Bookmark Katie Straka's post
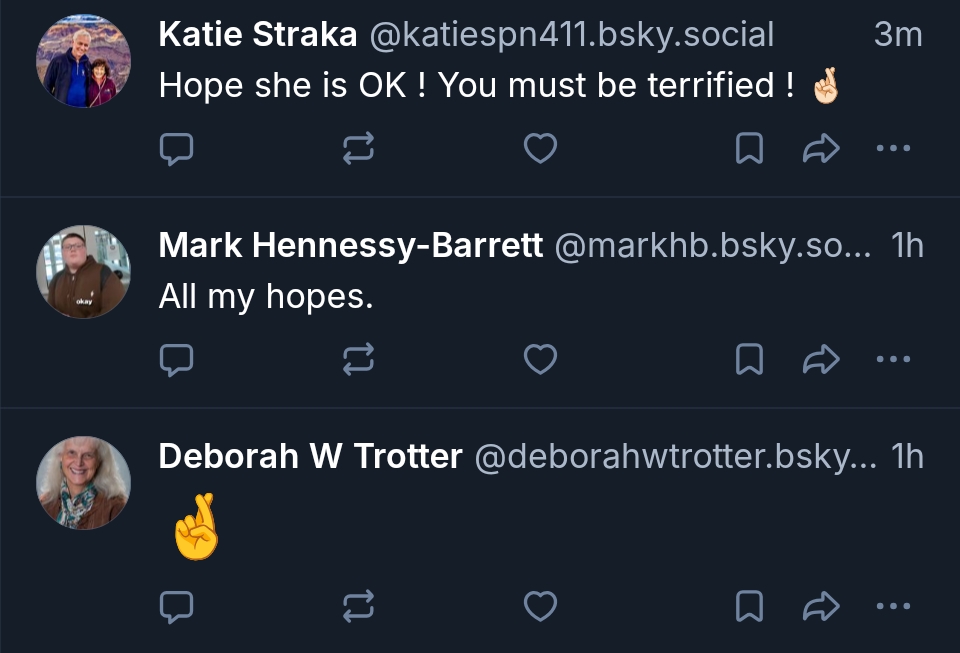 (749, 149)
